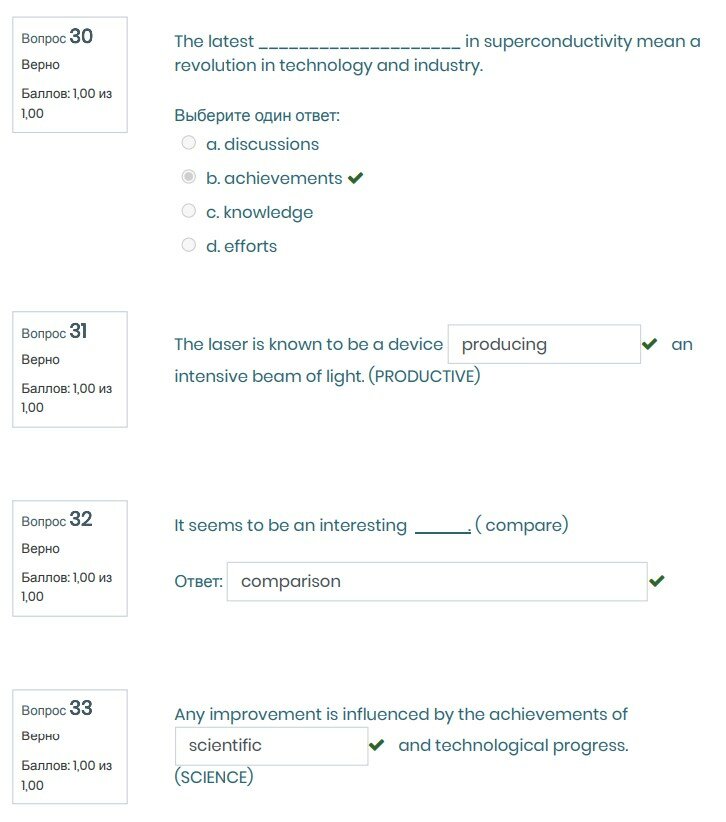Screen dimensions: 726x822
Task: Pick radio option d. efforts
Action: (189, 245)
